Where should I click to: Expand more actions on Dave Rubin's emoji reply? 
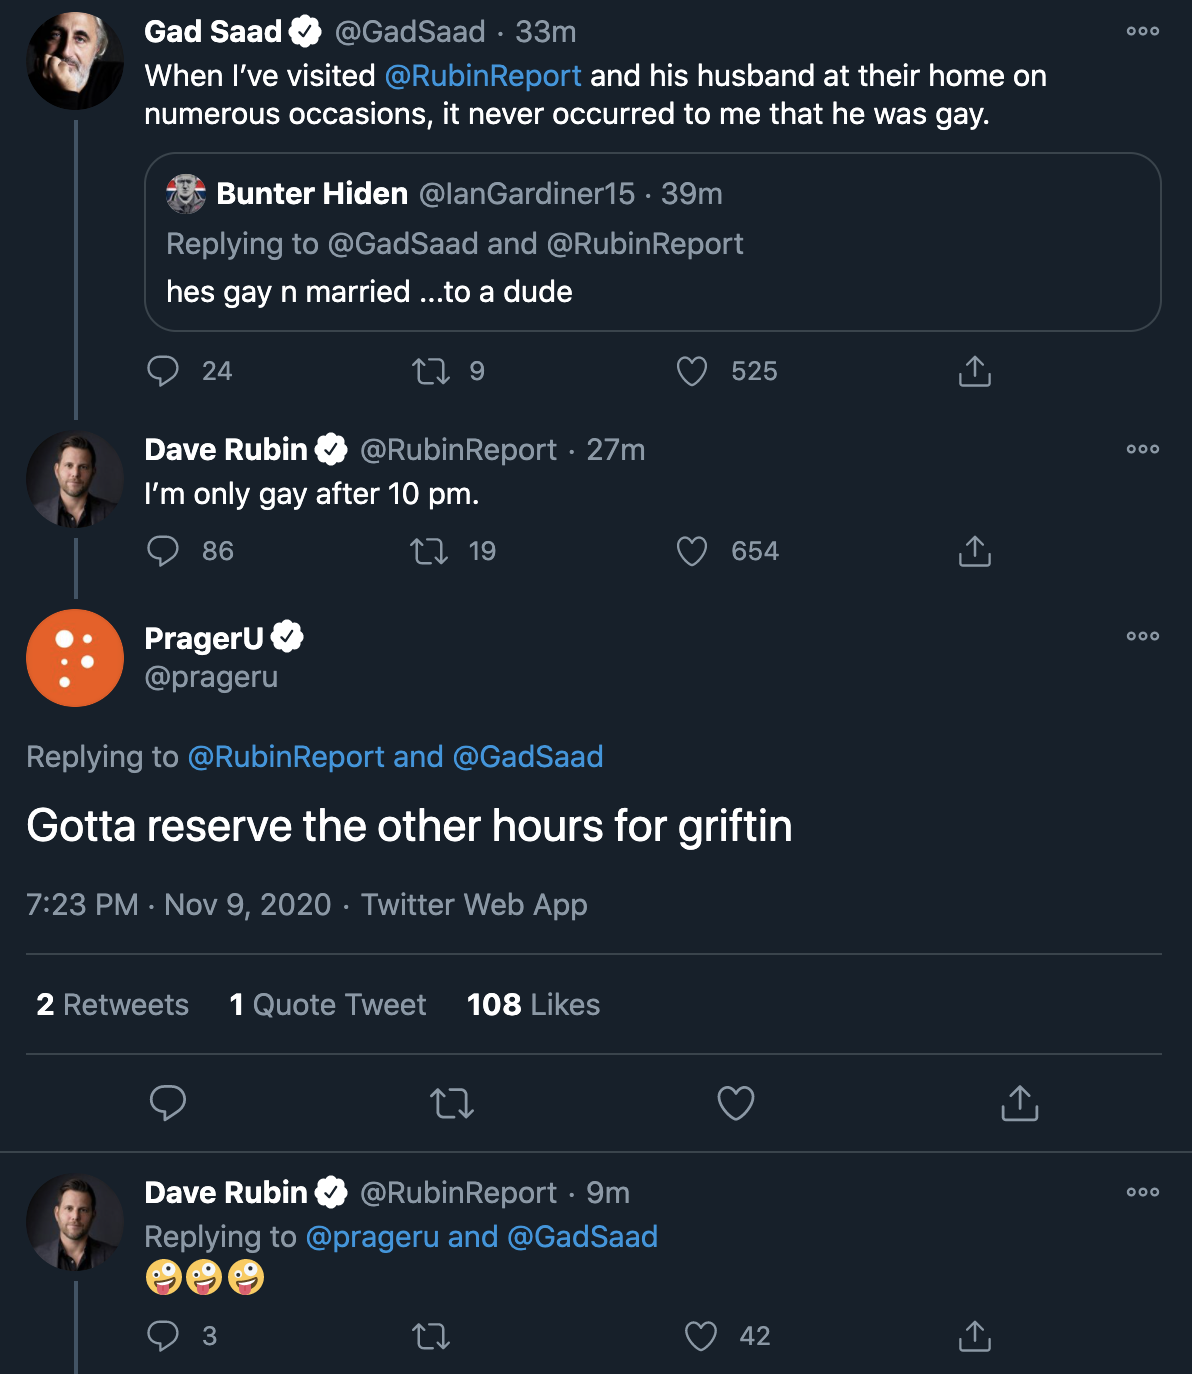pyautogui.click(x=1143, y=1192)
